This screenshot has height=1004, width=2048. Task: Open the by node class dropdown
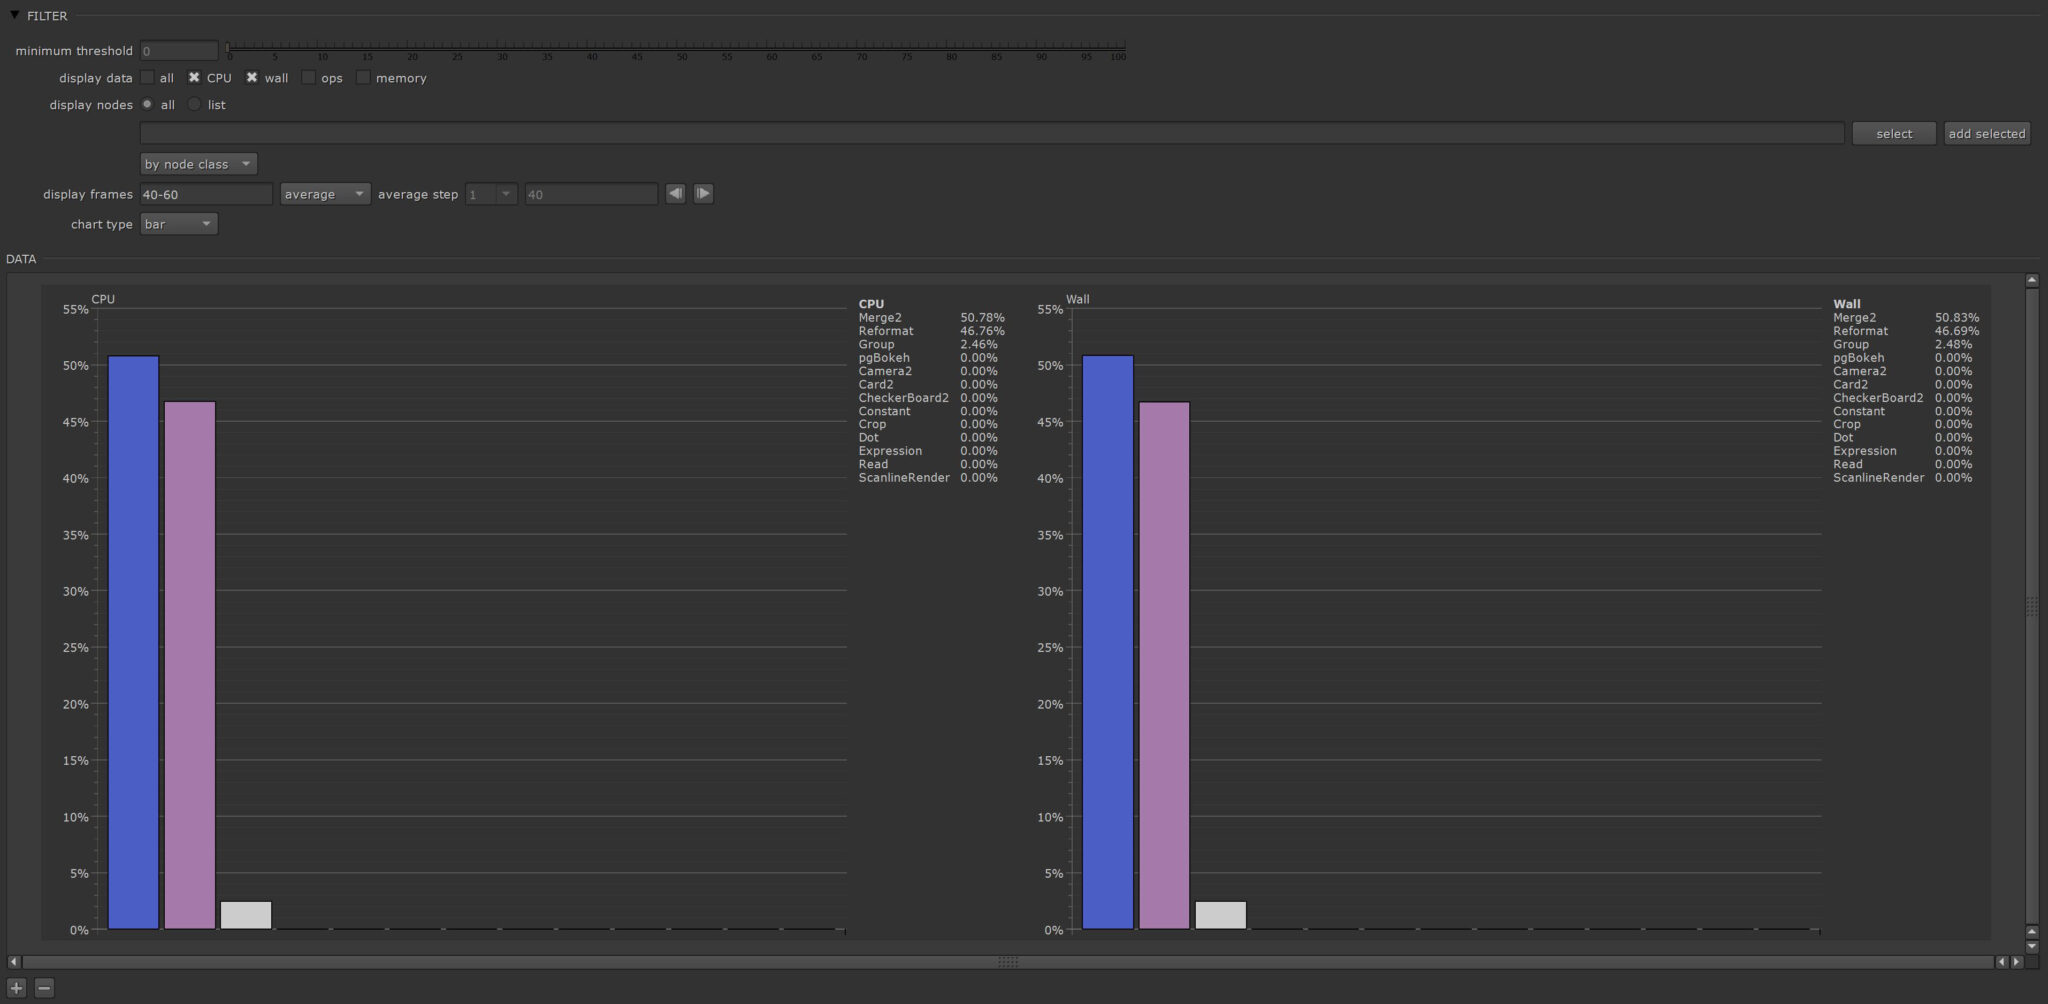pyautogui.click(x=198, y=163)
